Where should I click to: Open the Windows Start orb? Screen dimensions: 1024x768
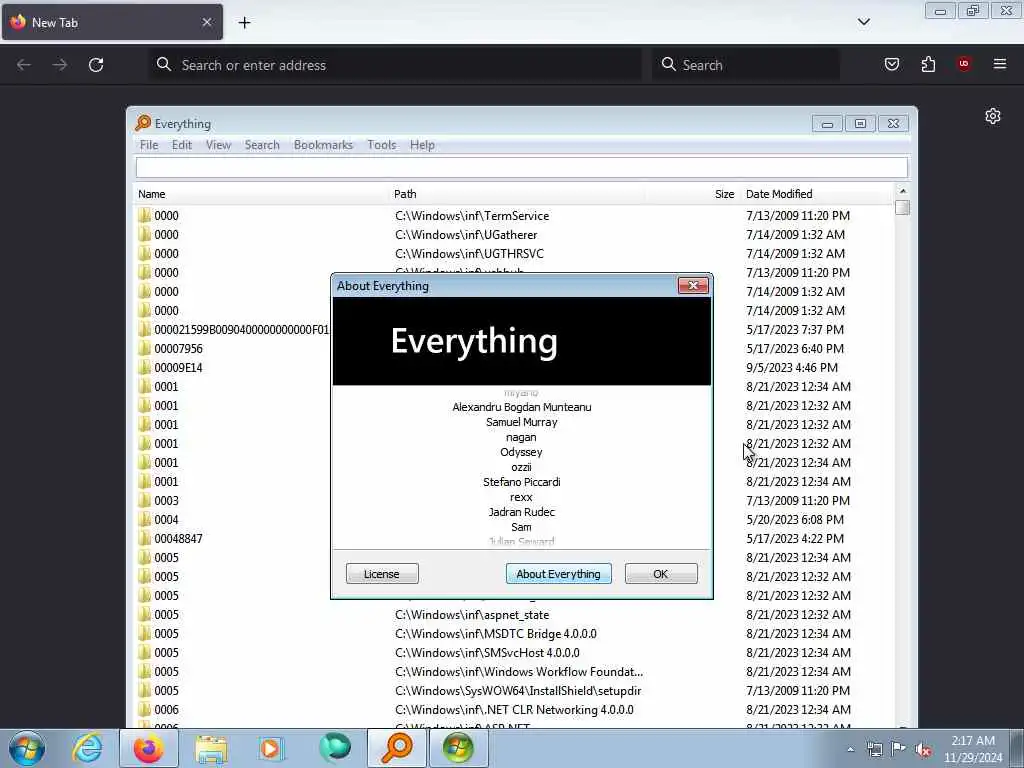click(x=27, y=748)
